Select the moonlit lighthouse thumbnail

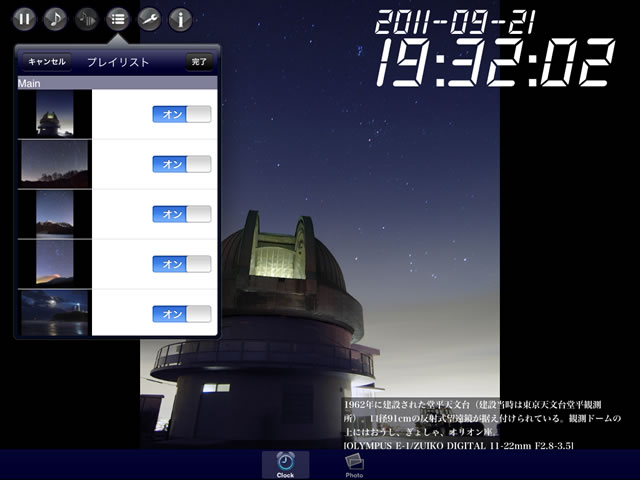coord(55,313)
